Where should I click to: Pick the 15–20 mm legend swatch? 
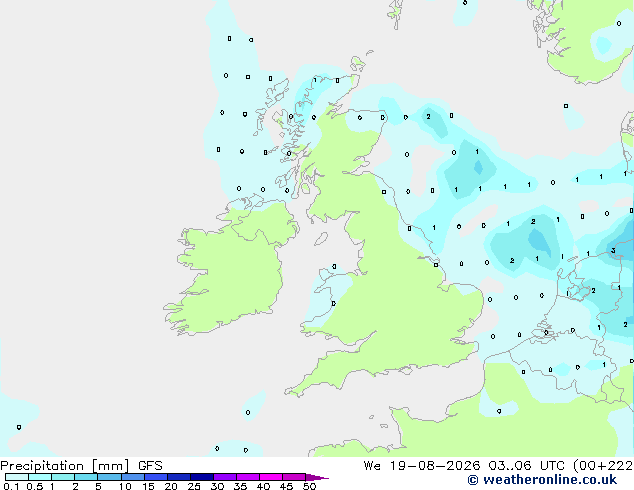tap(156, 477)
